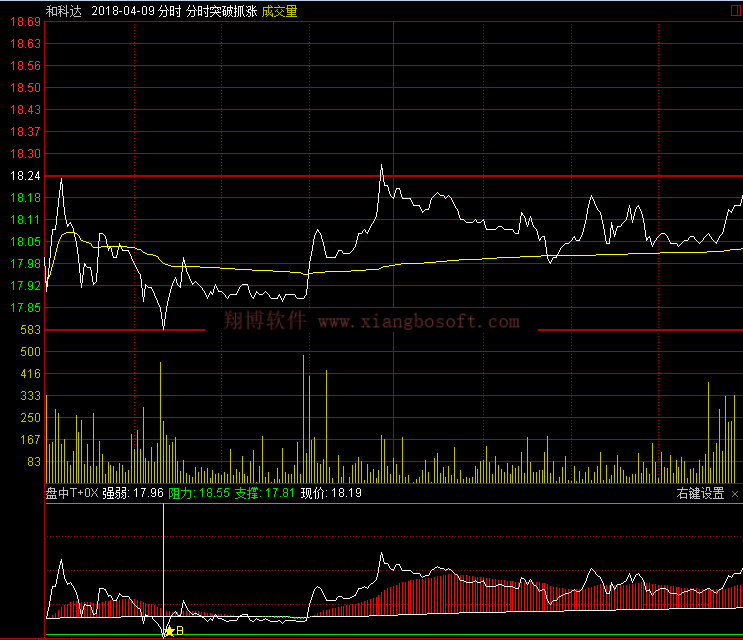The width and height of the screenshot is (743, 640).
Task: Click the 分时突破抓涨 indicator title
Action: click(x=221, y=11)
